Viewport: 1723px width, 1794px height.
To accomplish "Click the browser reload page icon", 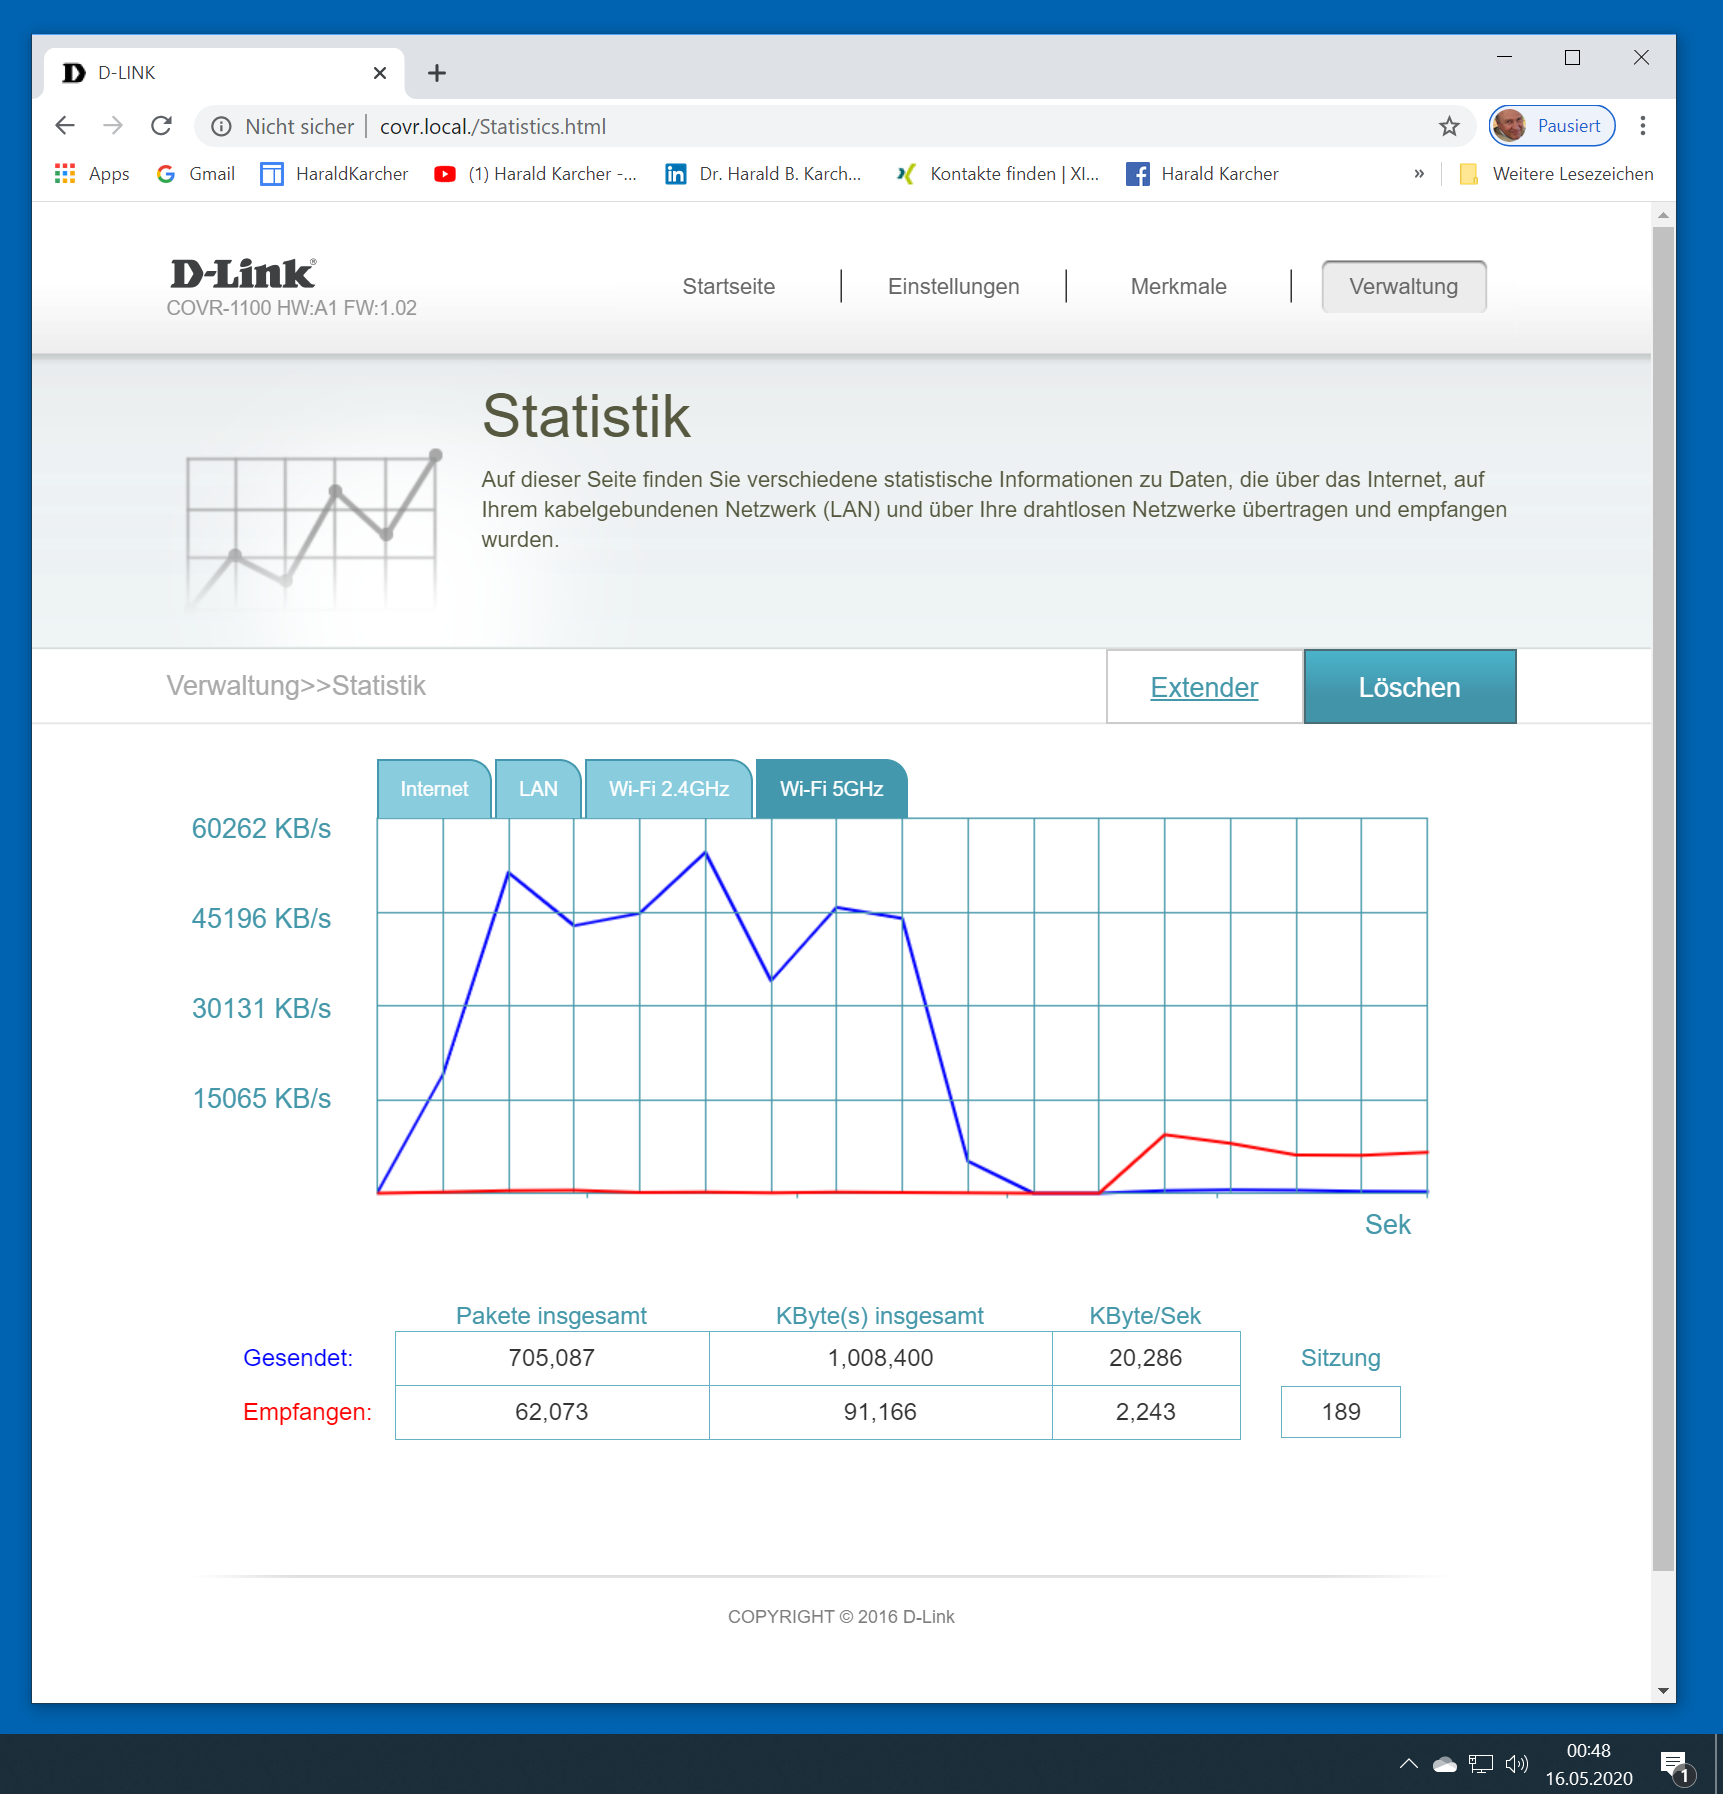I will click(161, 126).
